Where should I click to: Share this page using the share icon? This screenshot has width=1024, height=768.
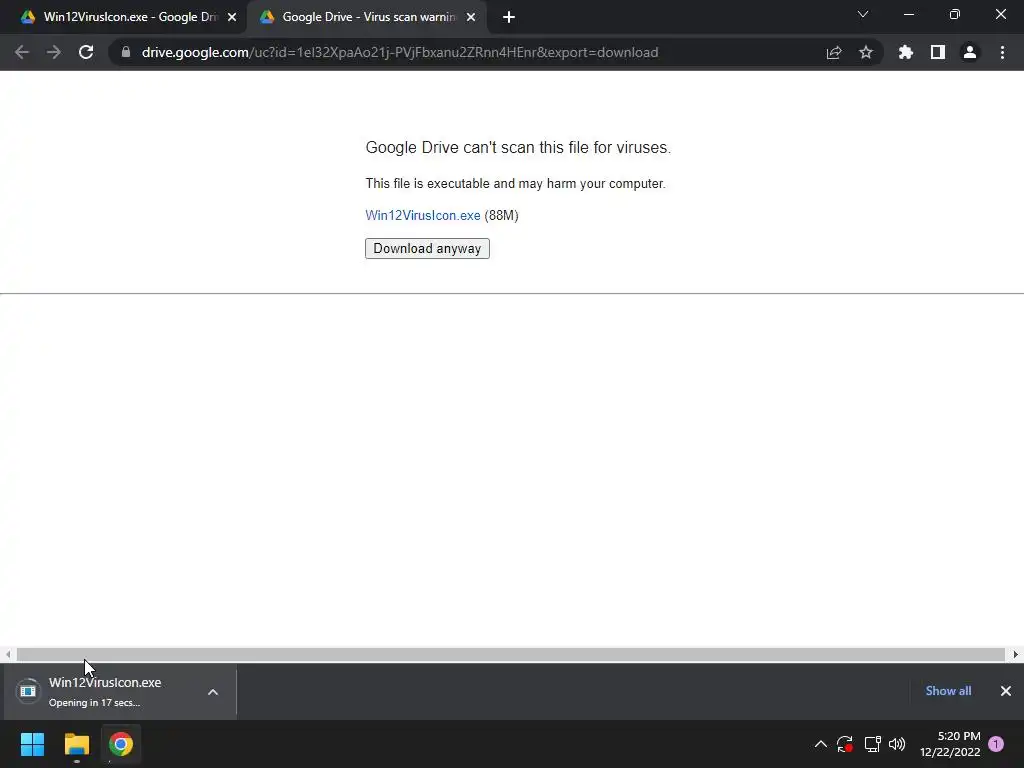(834, 52)
